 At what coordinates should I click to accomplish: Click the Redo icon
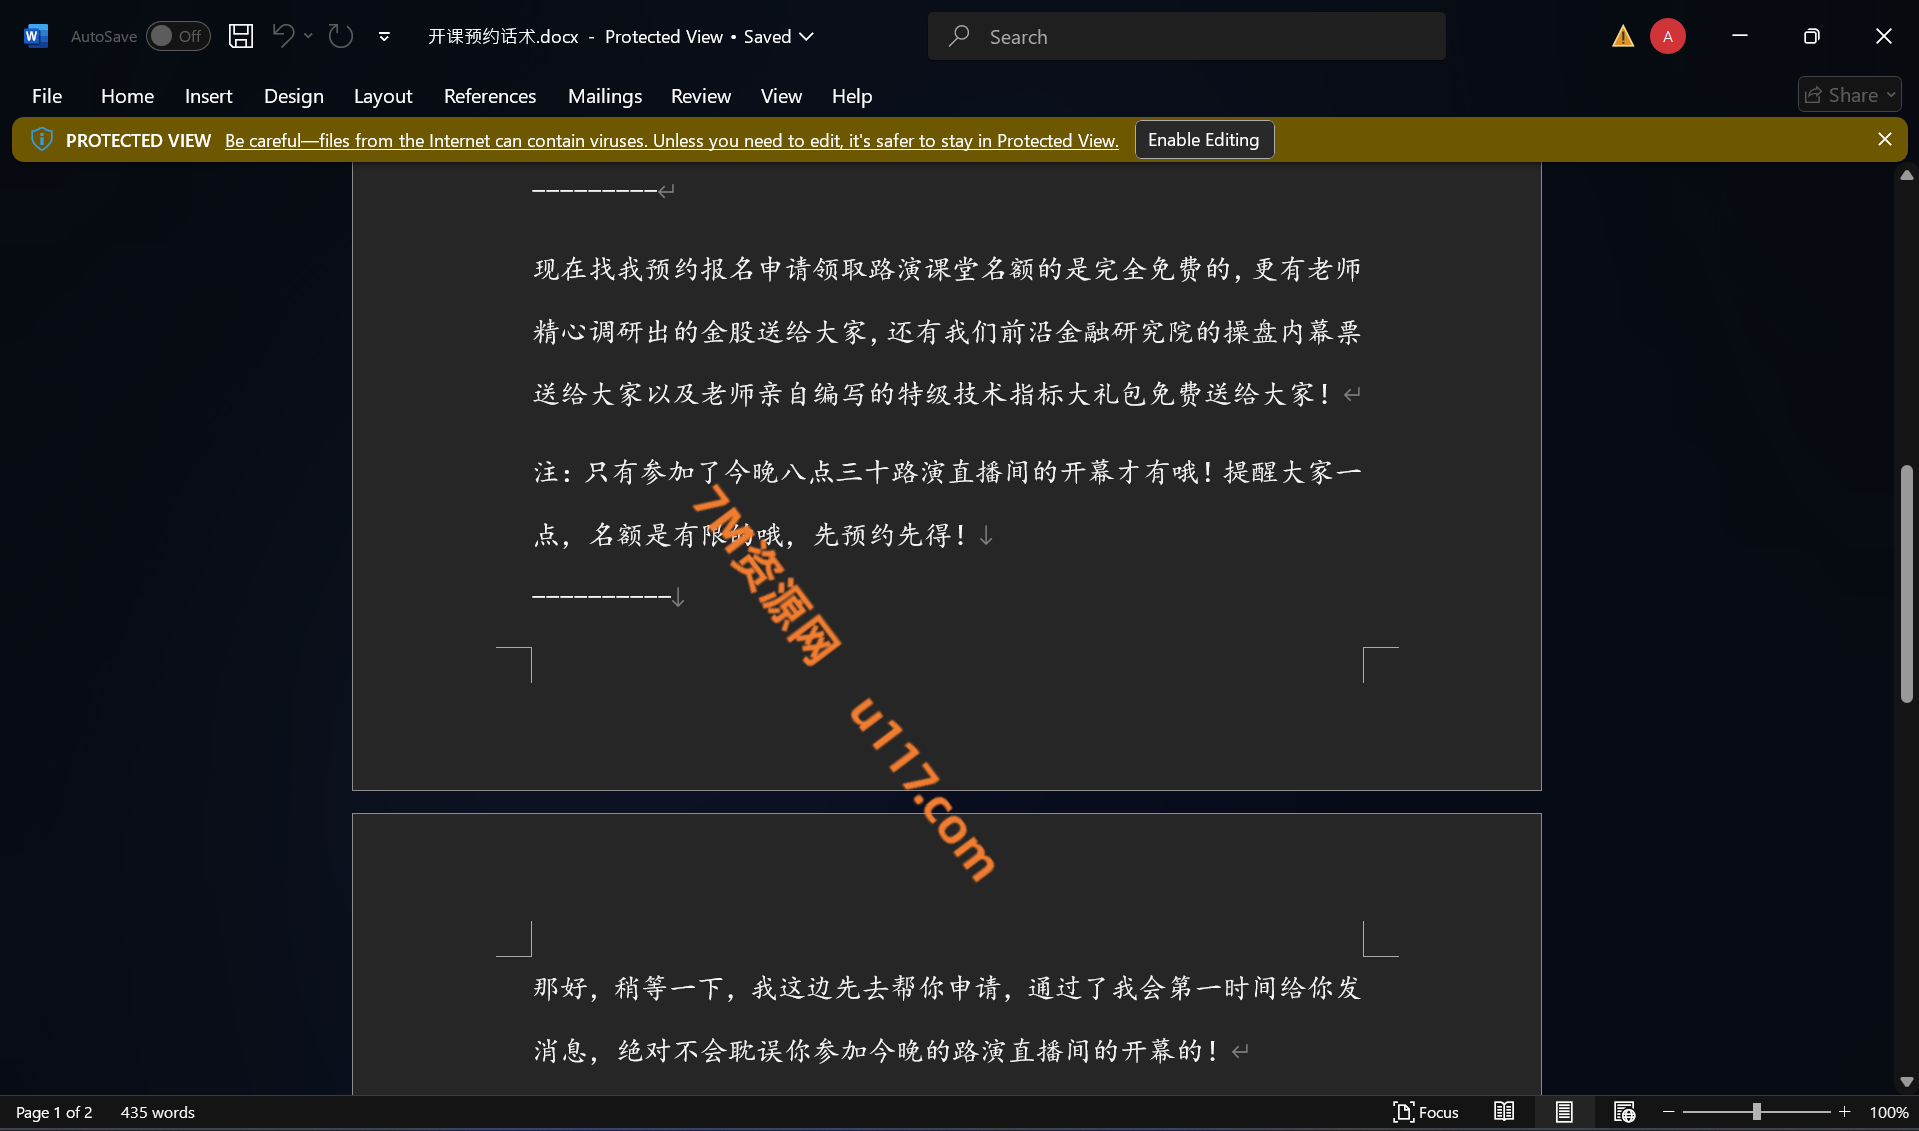[x=341, y=37]
